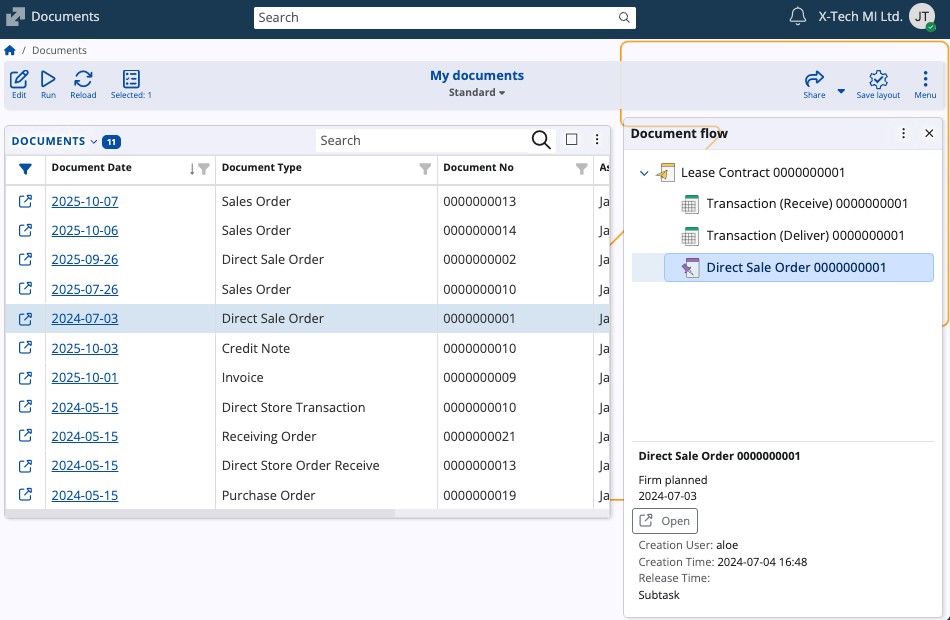Open the 2025-10-03 Credit Note date link
Image resolution: width=950 pixels, height=620 pixels.
coord(85,348)
